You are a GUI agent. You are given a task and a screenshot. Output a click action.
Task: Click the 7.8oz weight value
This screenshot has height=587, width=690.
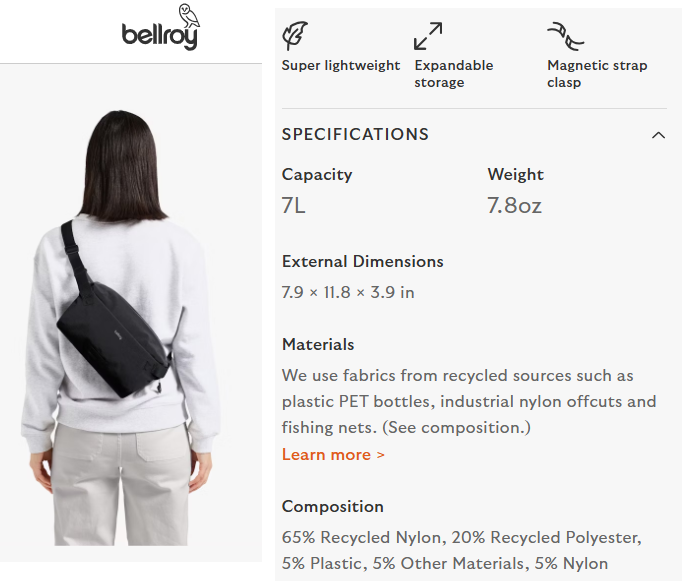click(514, 205)
